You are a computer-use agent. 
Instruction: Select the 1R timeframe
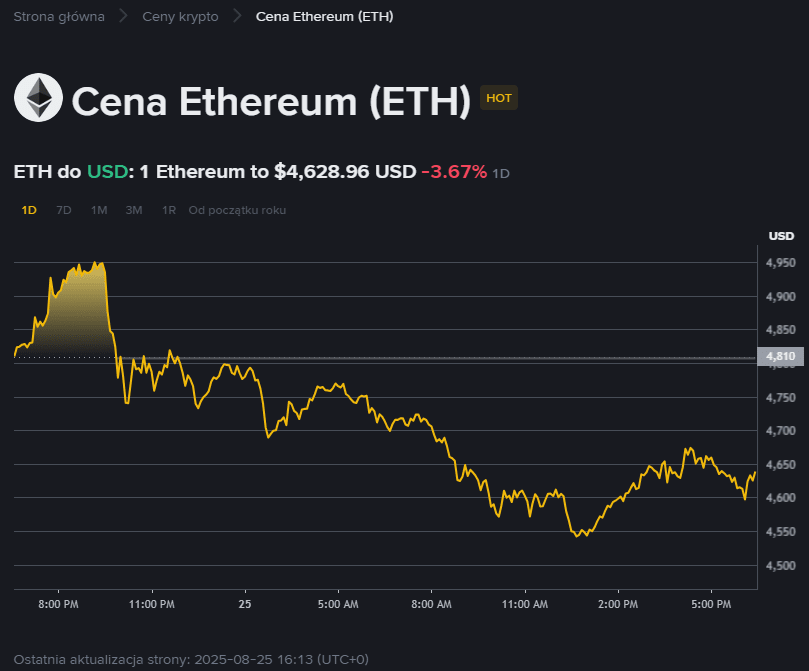pos(166,210)
